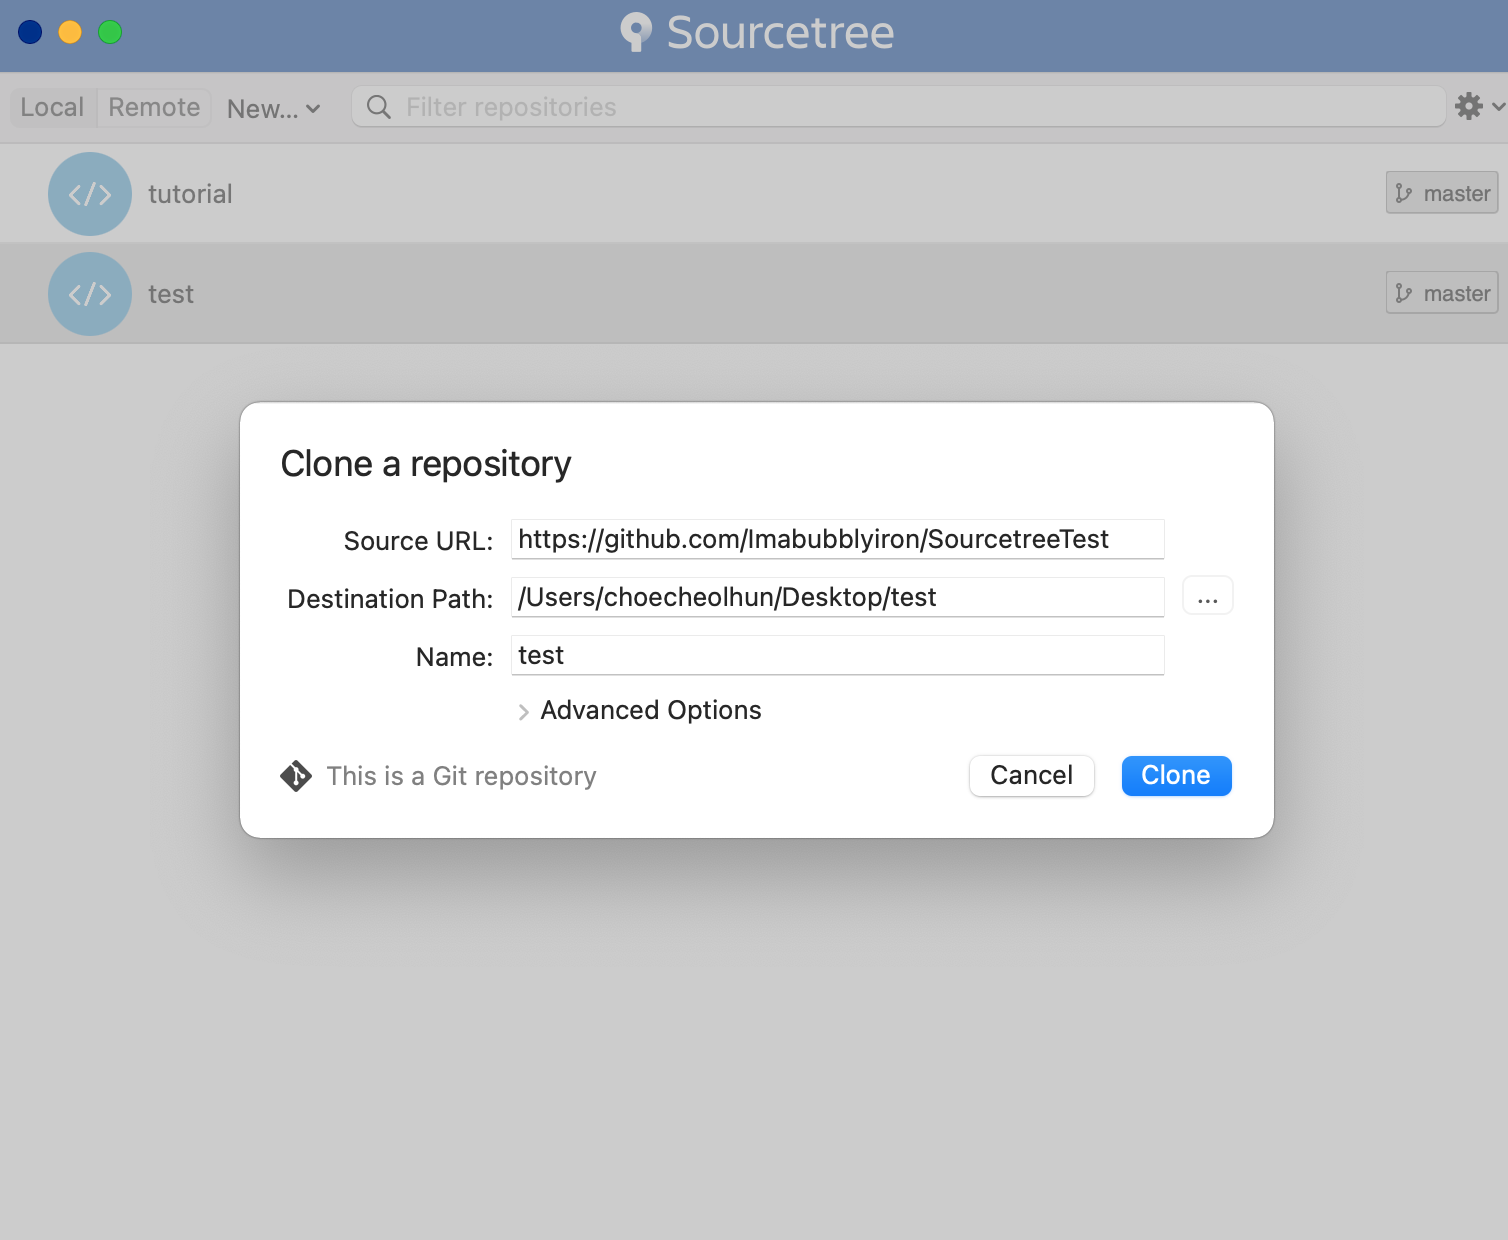Click the tutorial repository code icon

pyautogui.click(x=90, y=194)
